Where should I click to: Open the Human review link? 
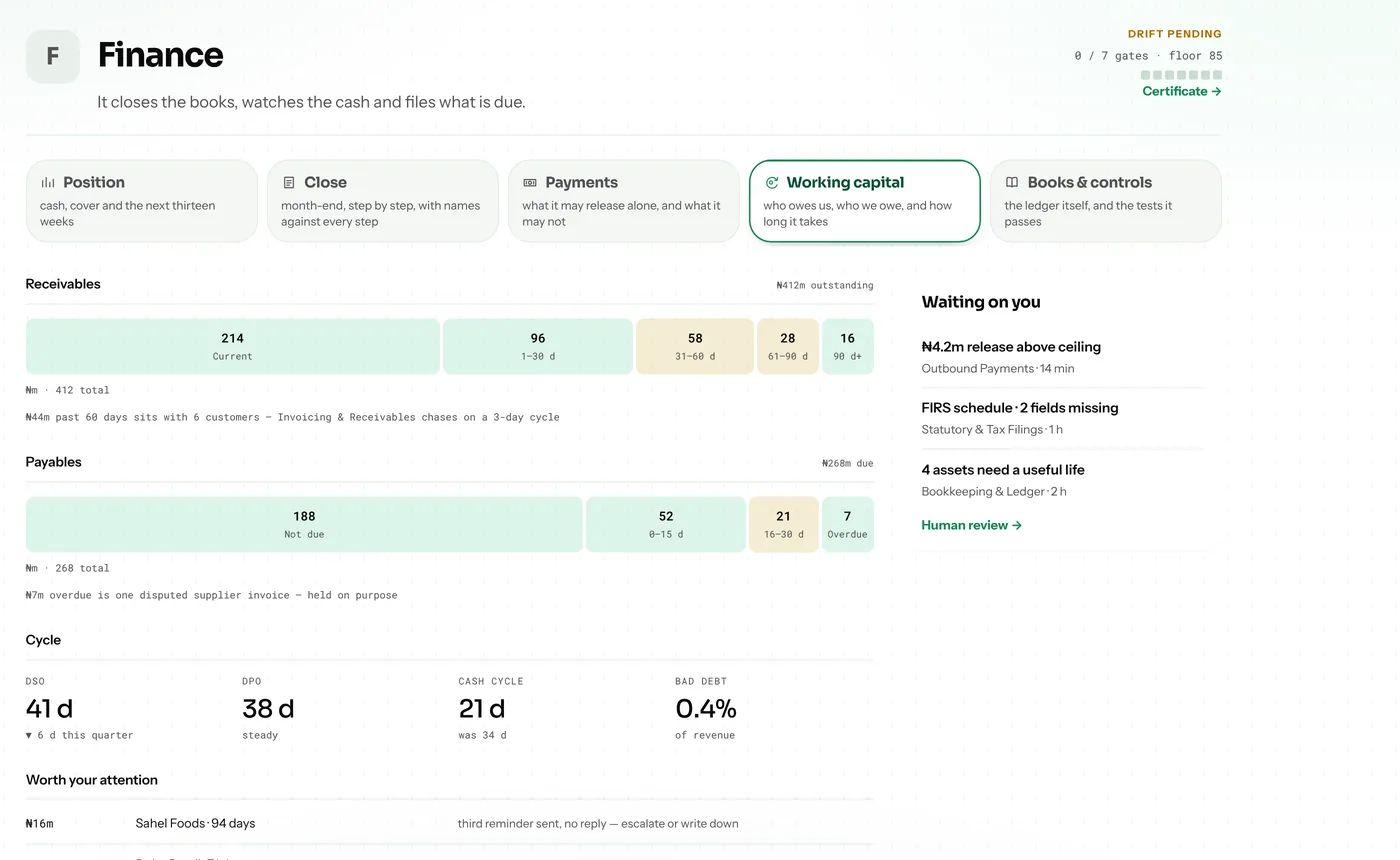pos(971,525)
